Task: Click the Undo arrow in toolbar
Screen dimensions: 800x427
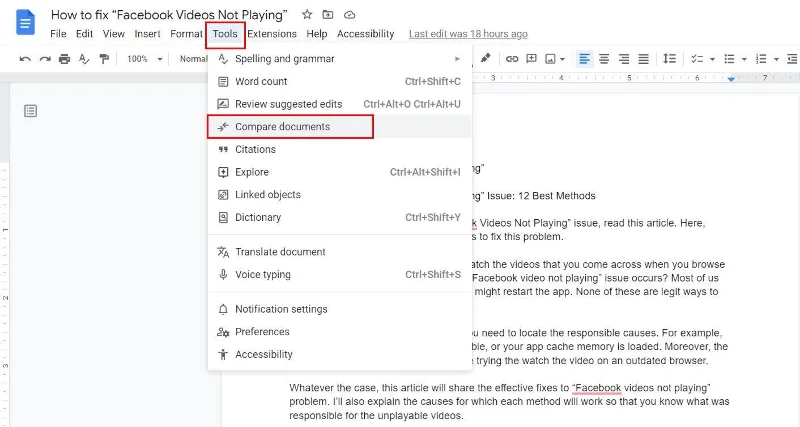Action: click(24, 59)
